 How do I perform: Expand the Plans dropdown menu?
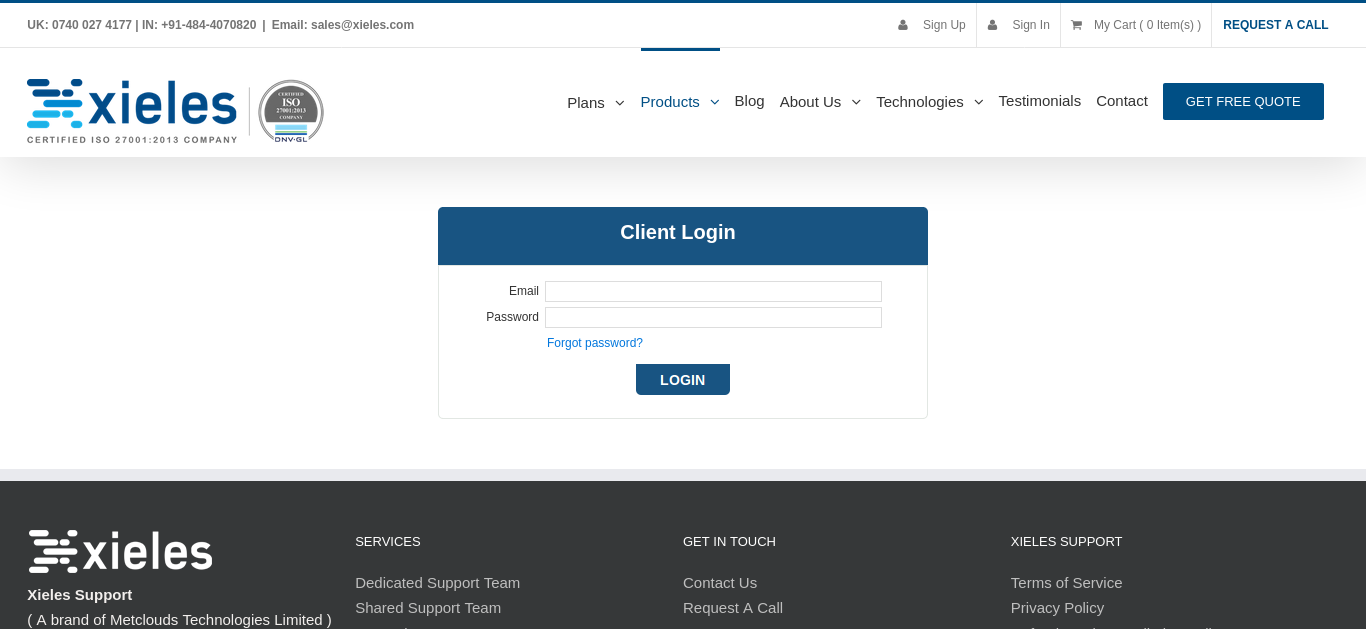click(x=595, y=102)
